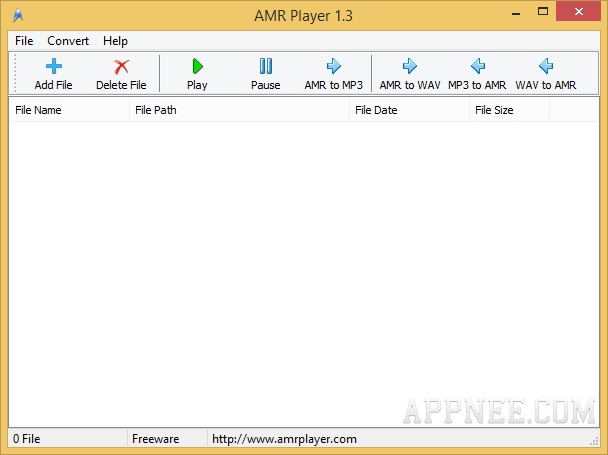Click the window resize grip corner

click(594, 441)
